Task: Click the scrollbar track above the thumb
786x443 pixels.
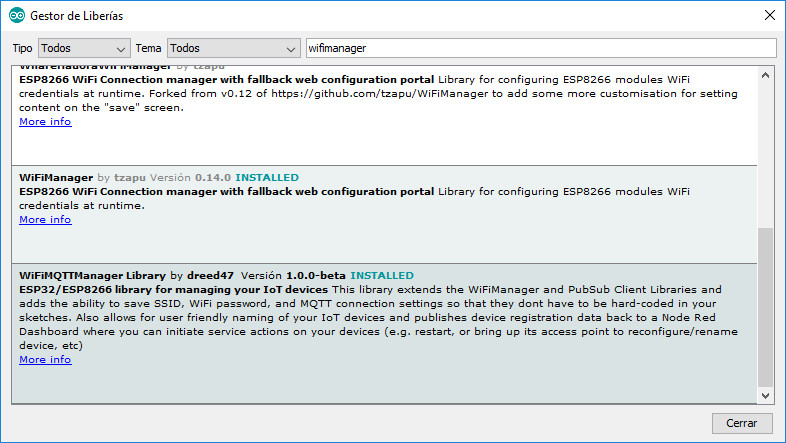Action: (766, 150)
